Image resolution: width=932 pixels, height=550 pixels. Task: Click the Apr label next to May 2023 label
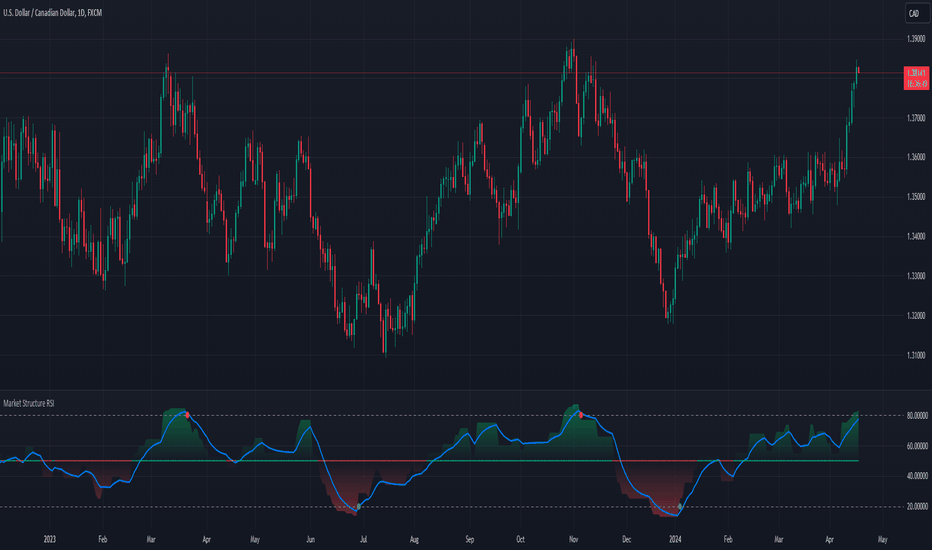tap(206, 539)
